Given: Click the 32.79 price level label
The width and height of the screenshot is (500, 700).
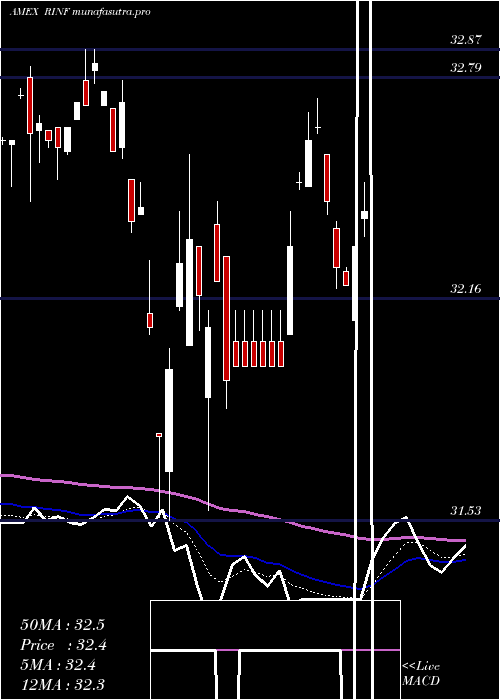Looking at the screenshot, I should [466, 68].
